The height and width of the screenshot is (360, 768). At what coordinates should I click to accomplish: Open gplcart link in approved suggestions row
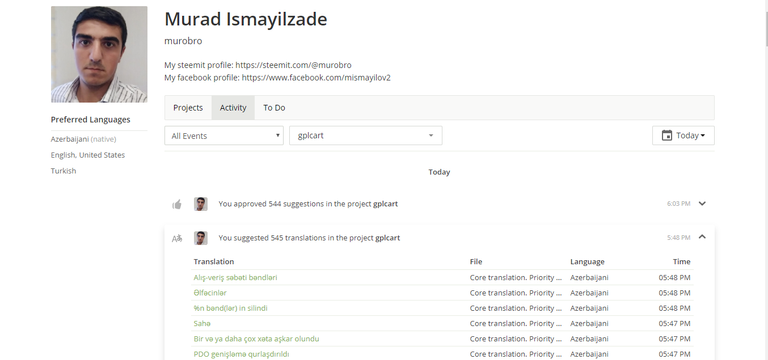pos(385,204)
